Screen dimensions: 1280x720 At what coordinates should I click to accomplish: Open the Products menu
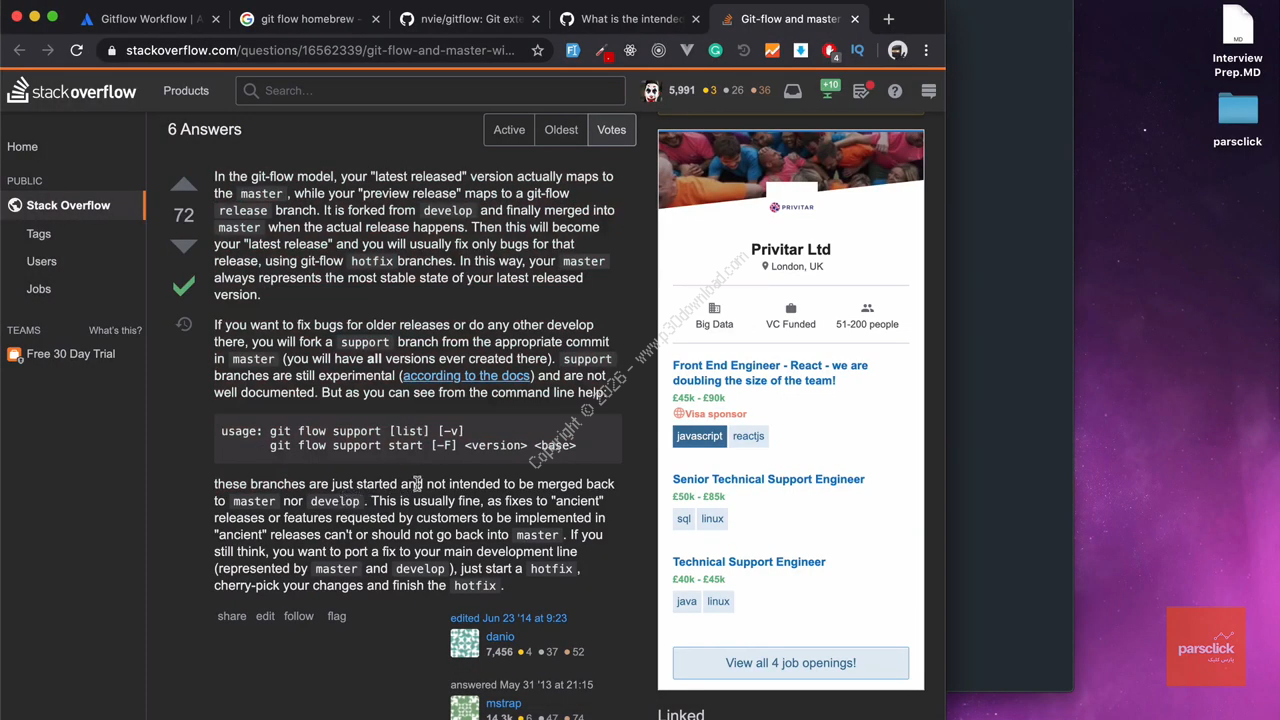(x=186, y=91)
